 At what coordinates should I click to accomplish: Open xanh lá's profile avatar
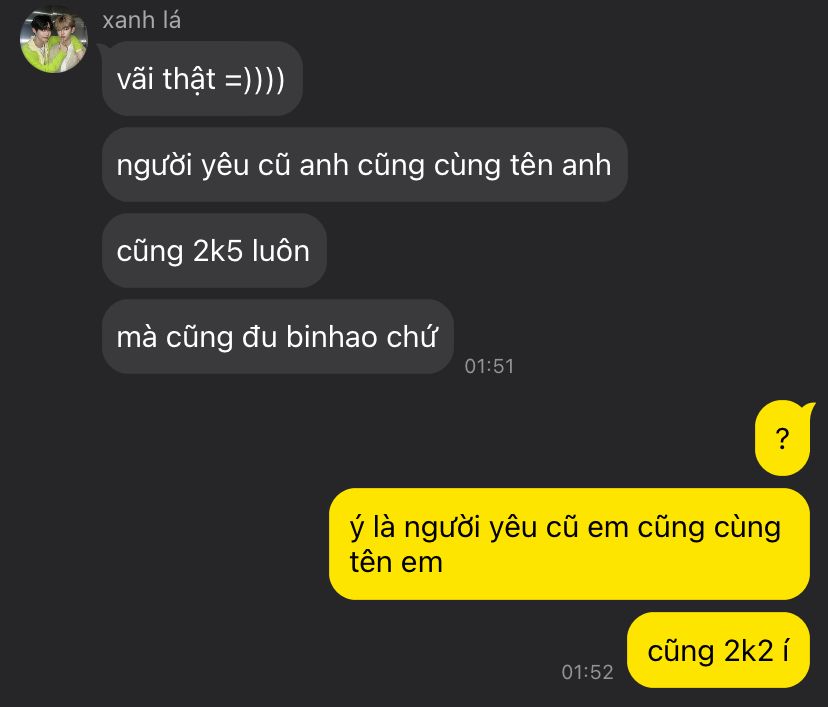coord(54,41)
